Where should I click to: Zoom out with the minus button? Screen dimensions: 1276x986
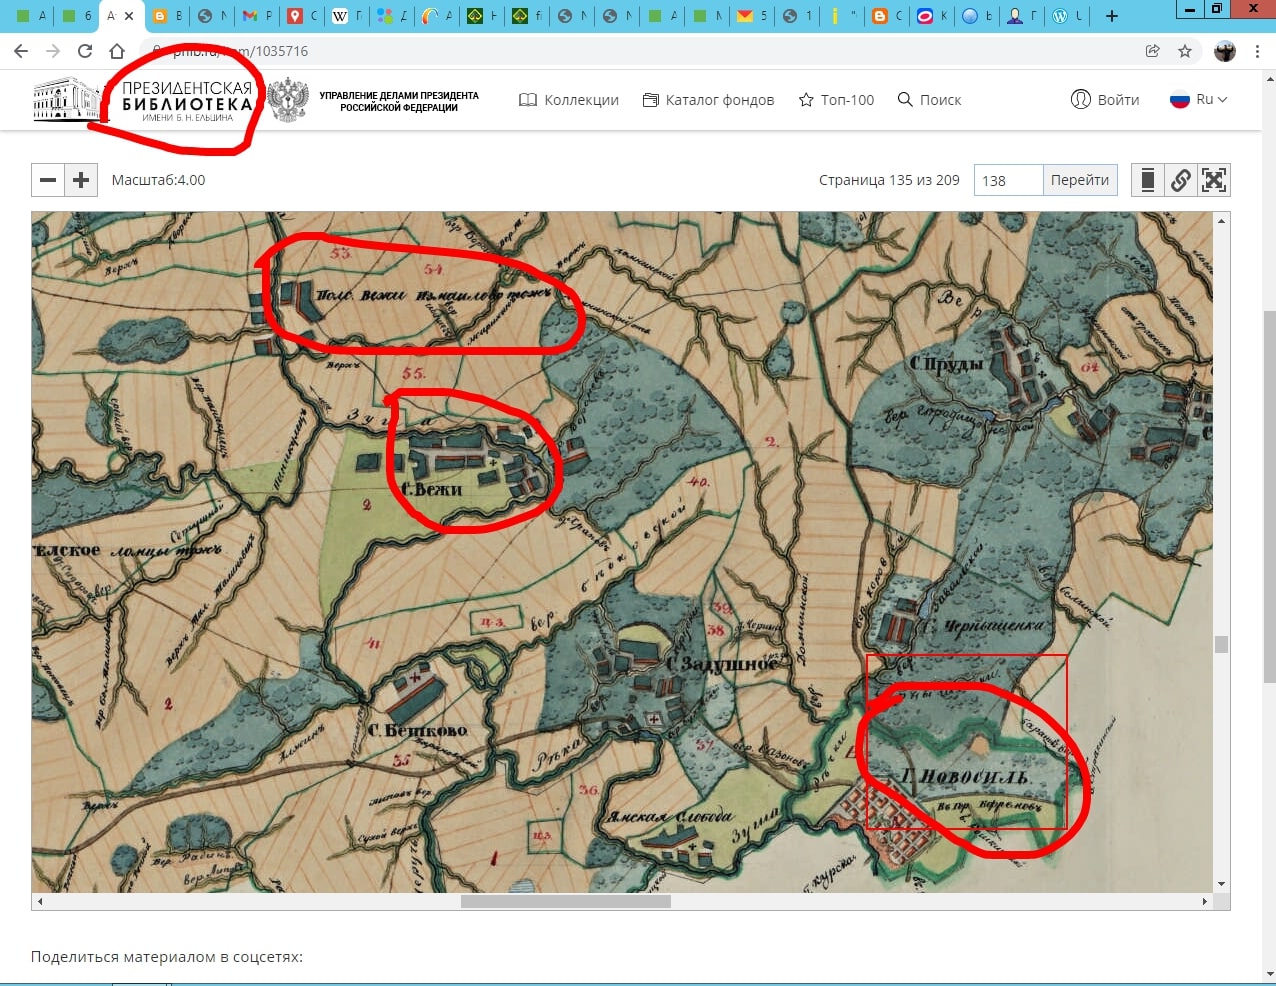pyautogui.click(x=48, y=180)
